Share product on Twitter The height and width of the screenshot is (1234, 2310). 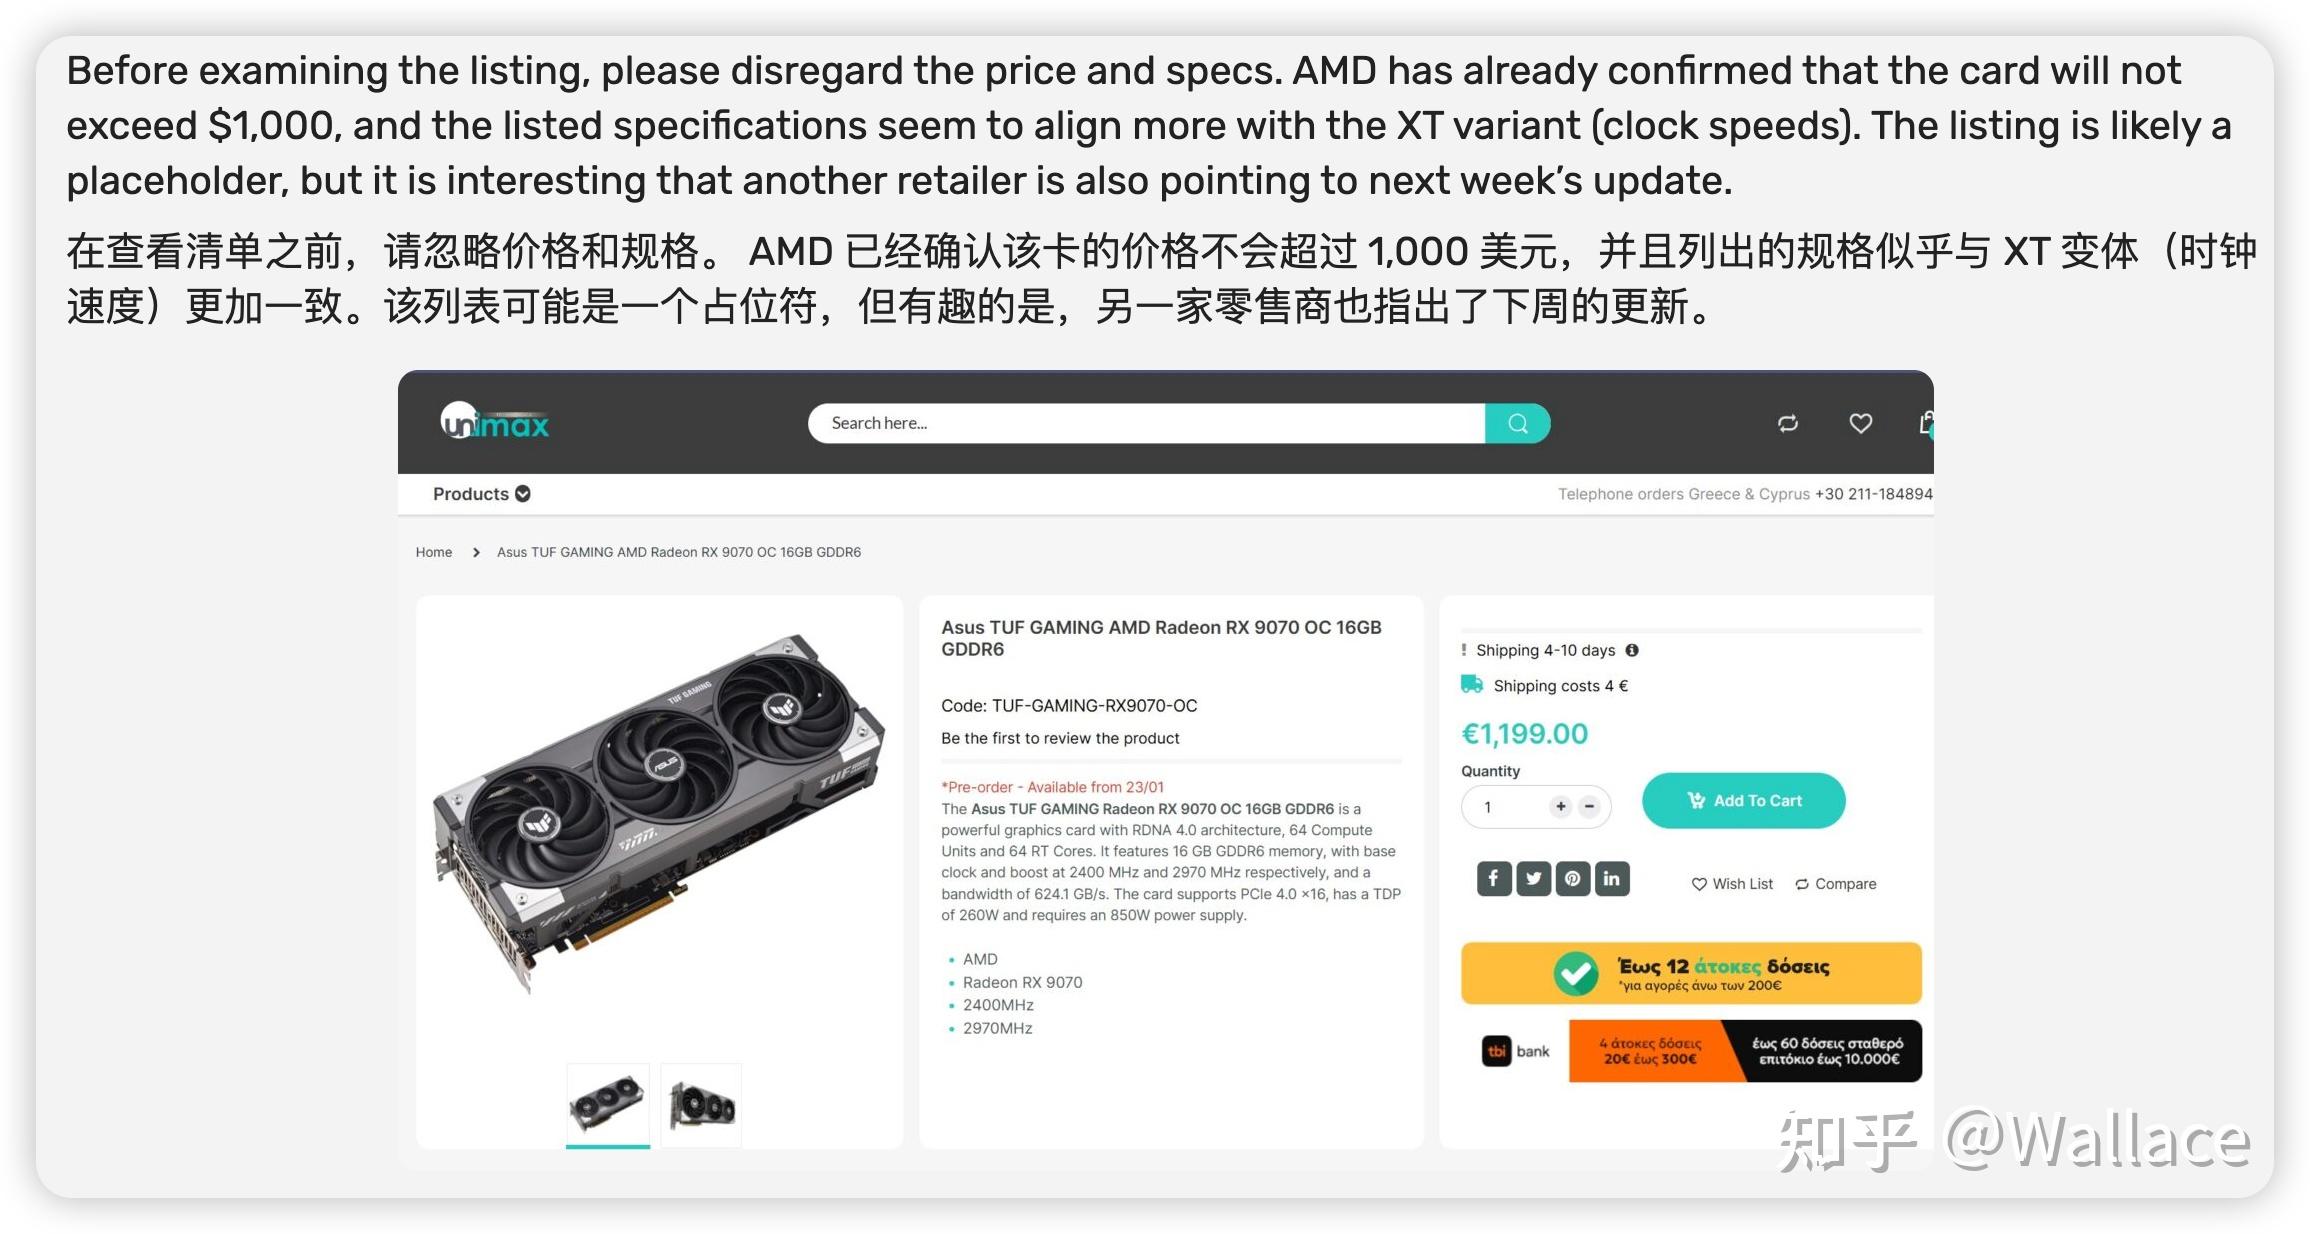[1533, 878]
